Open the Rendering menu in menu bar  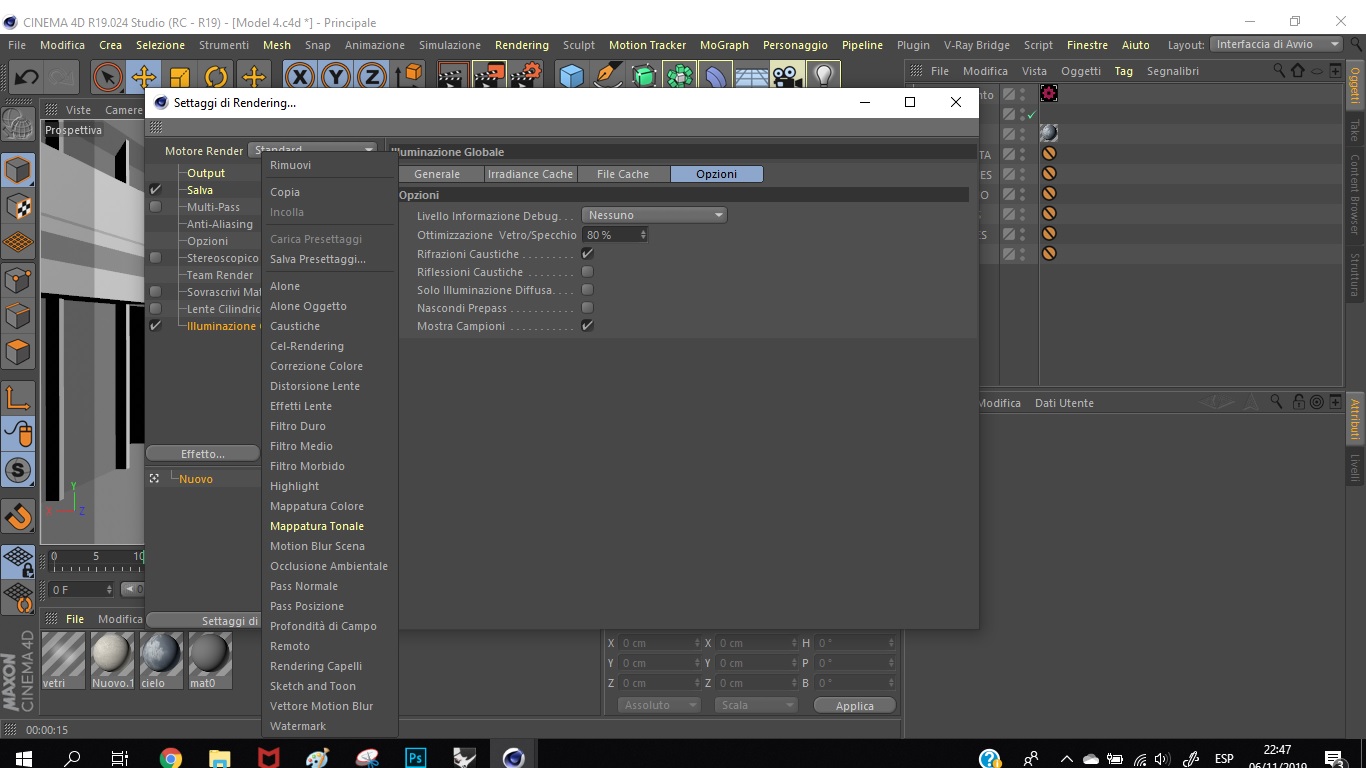pyautogui.click(x=522, y=45)
